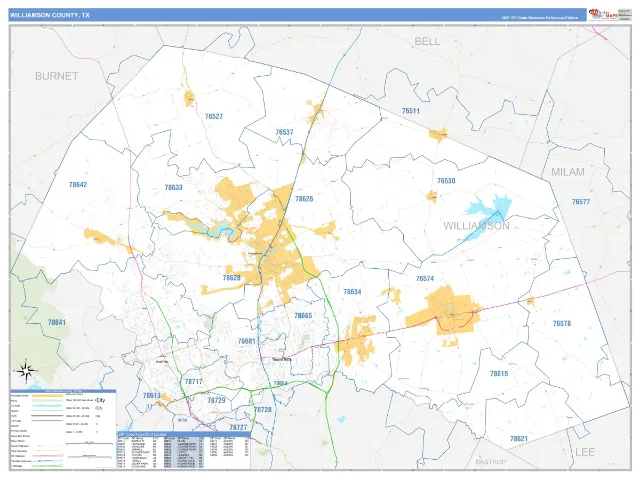The width and height of the screenshot is (640, 480).
Task: Click ZIP code 78633 label
Action: (173, 187)
